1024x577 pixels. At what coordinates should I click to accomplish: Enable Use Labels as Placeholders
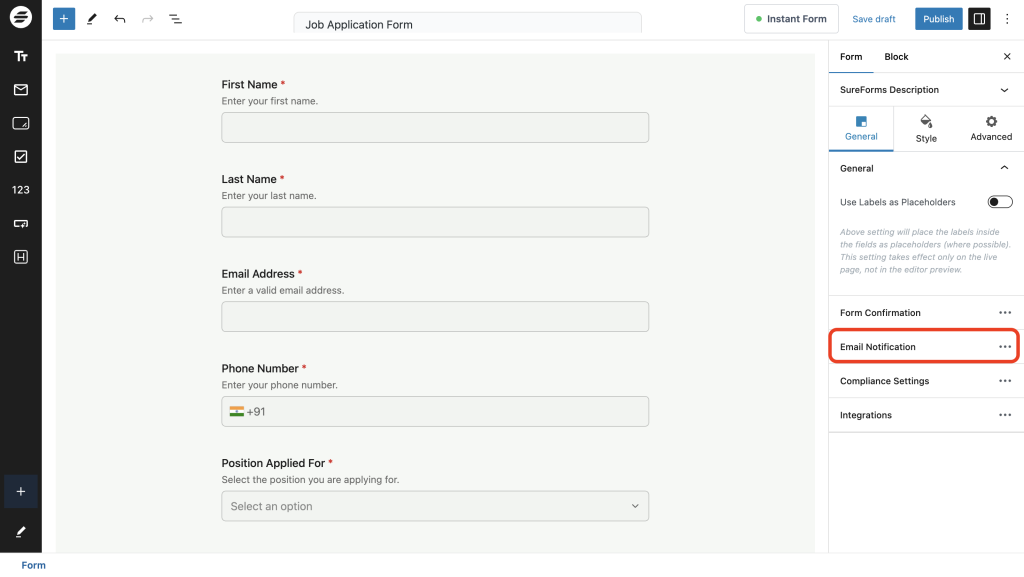coord(999,201)
